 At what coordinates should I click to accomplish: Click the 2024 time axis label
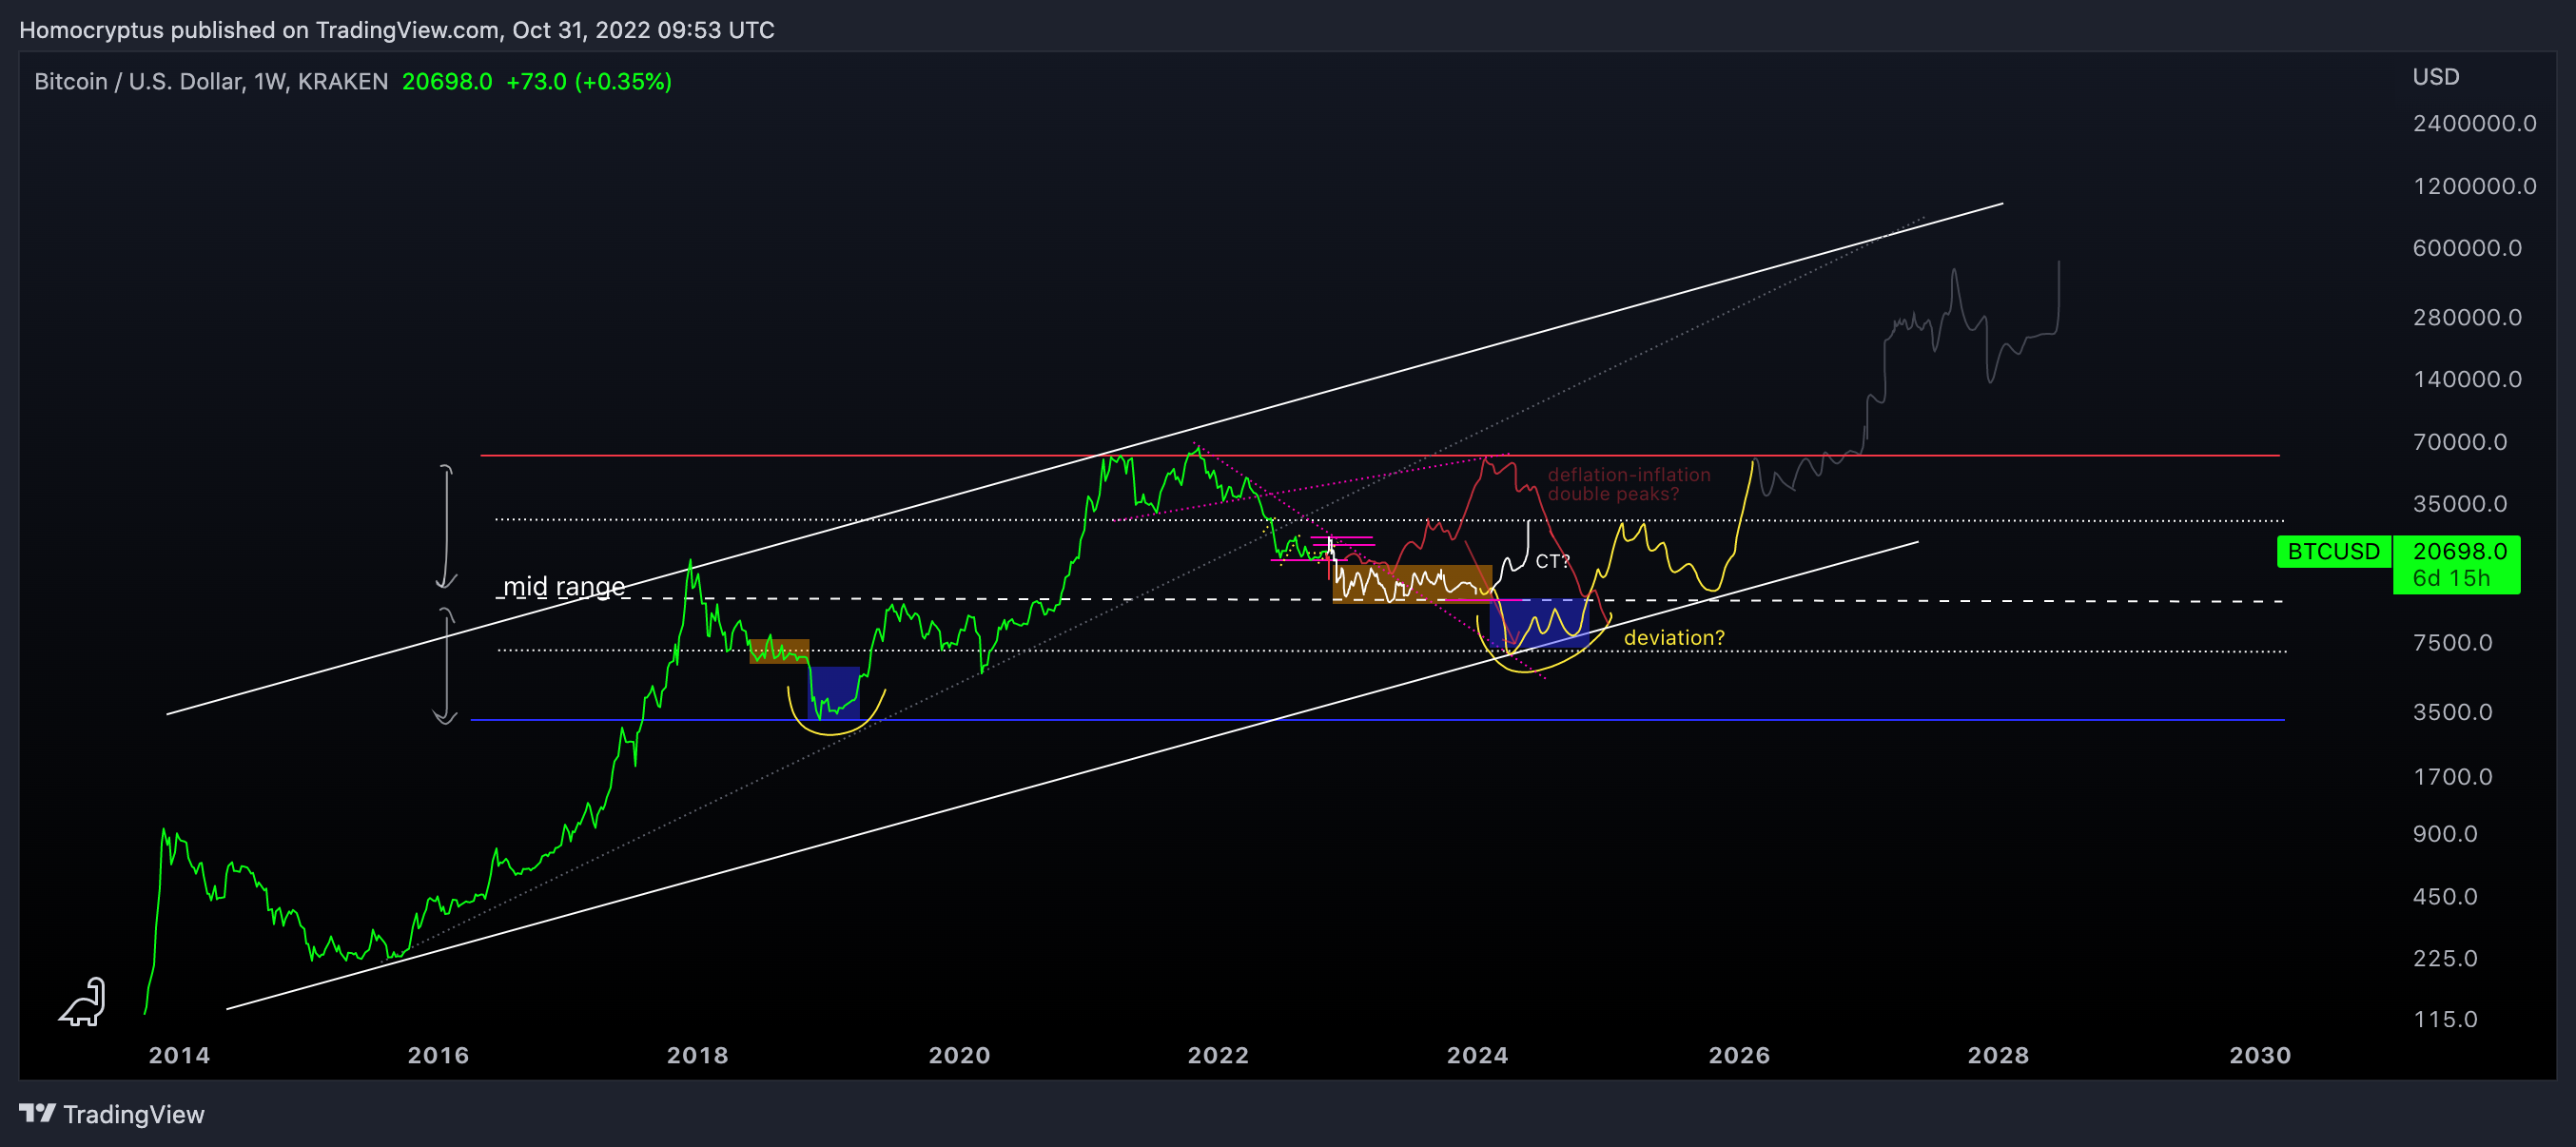pos(1478,1056)
